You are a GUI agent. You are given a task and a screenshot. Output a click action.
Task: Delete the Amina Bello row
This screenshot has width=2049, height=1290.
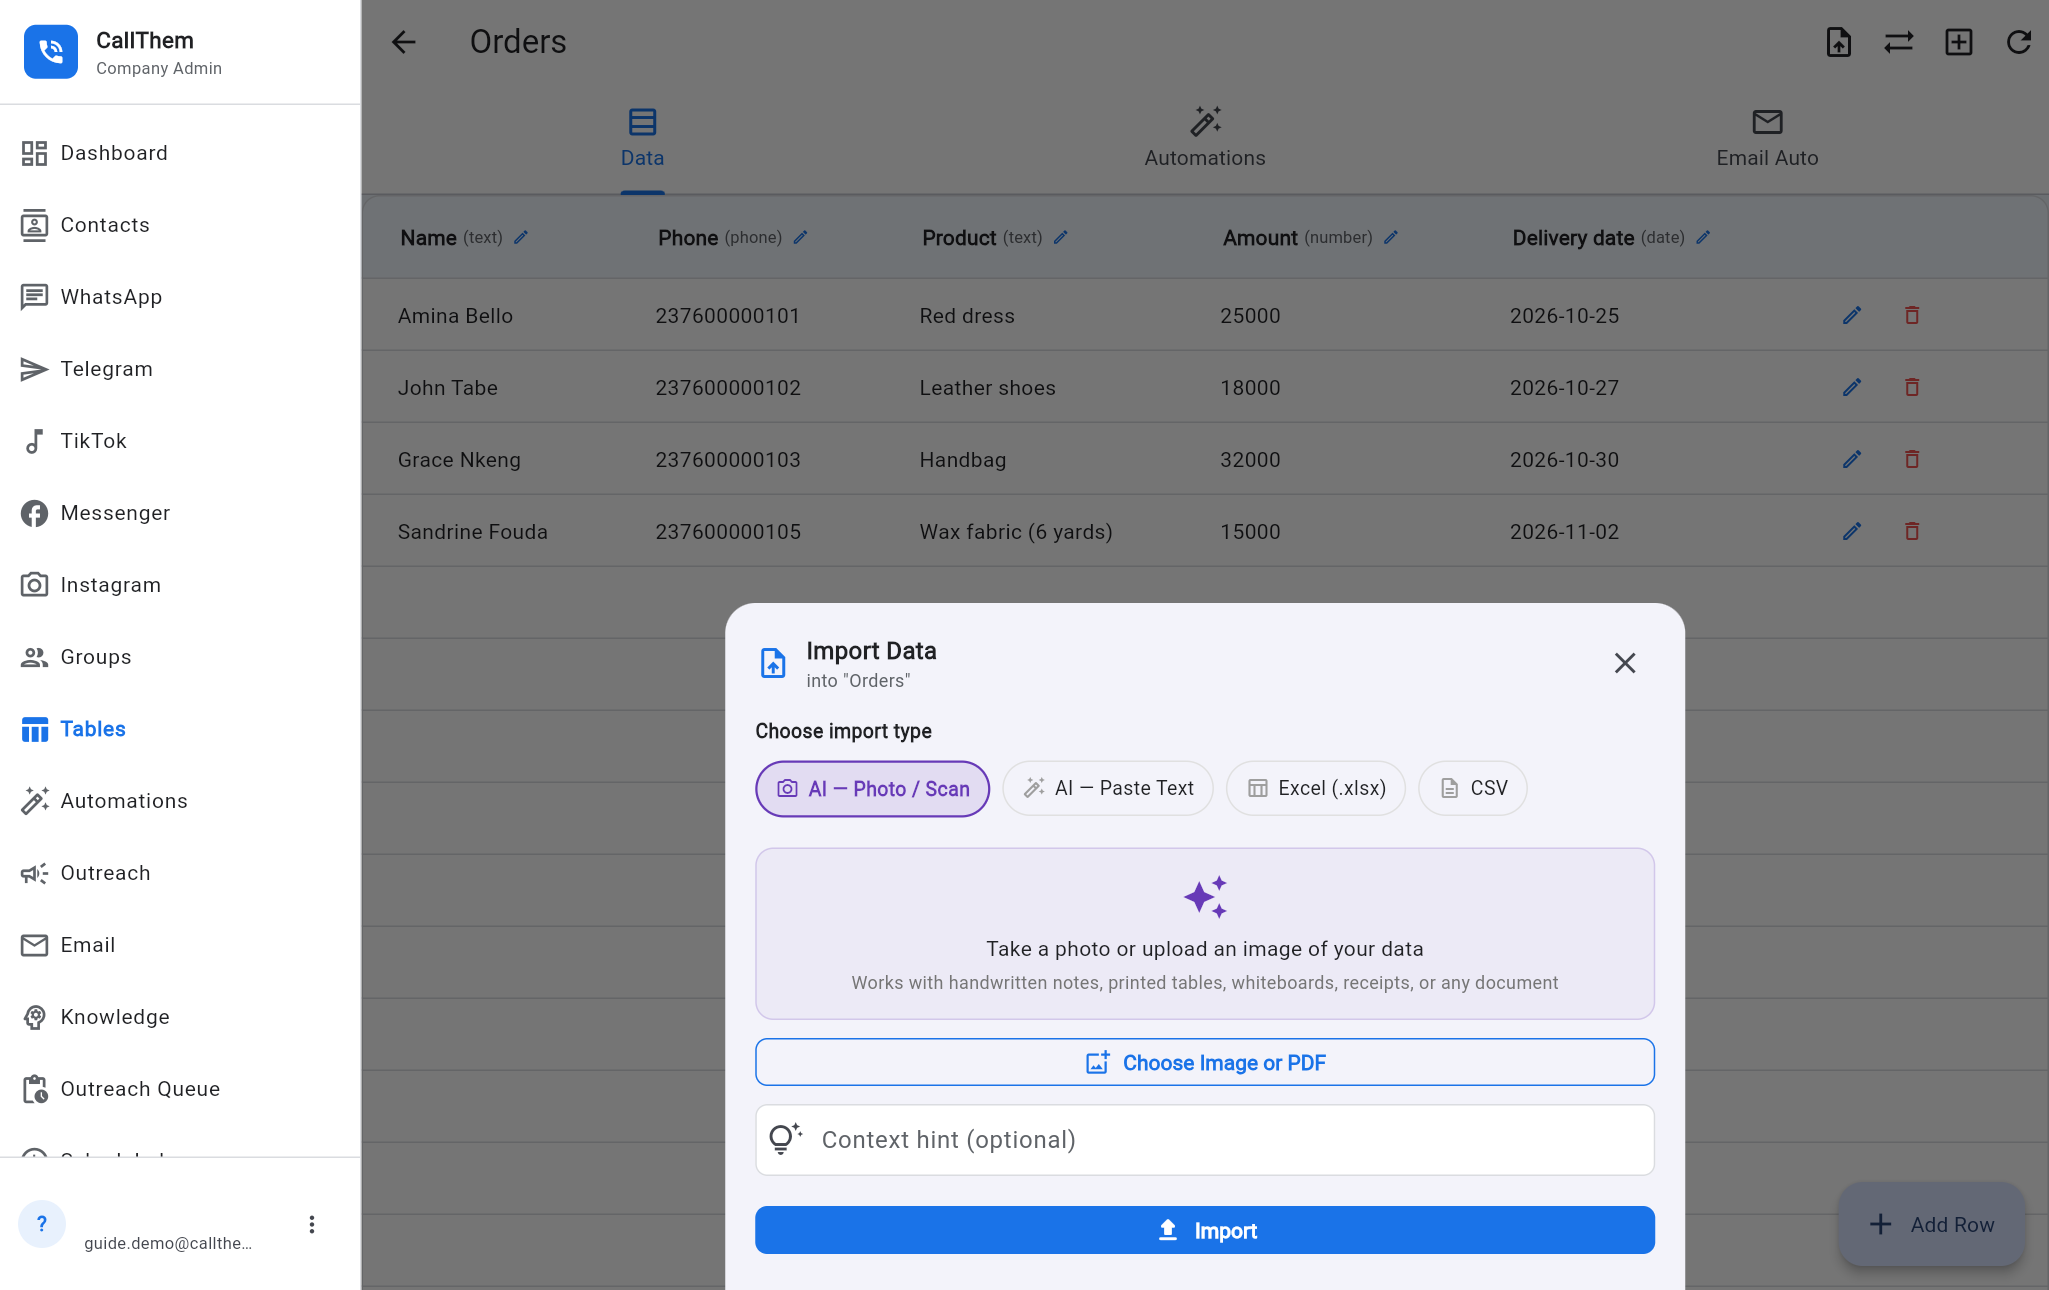(x=1911, y=316)
